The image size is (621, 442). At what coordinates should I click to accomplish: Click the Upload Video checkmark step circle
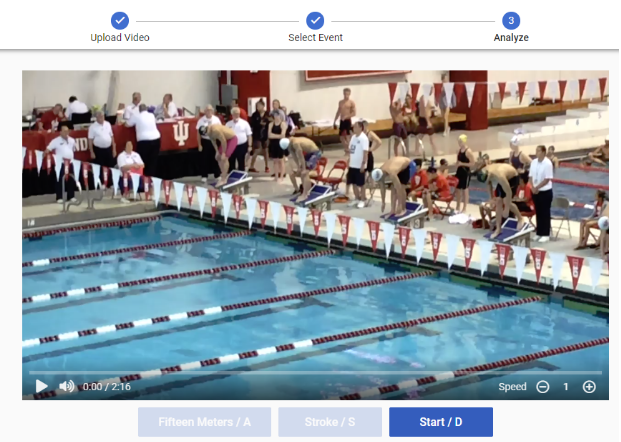(x=120, y=21)
